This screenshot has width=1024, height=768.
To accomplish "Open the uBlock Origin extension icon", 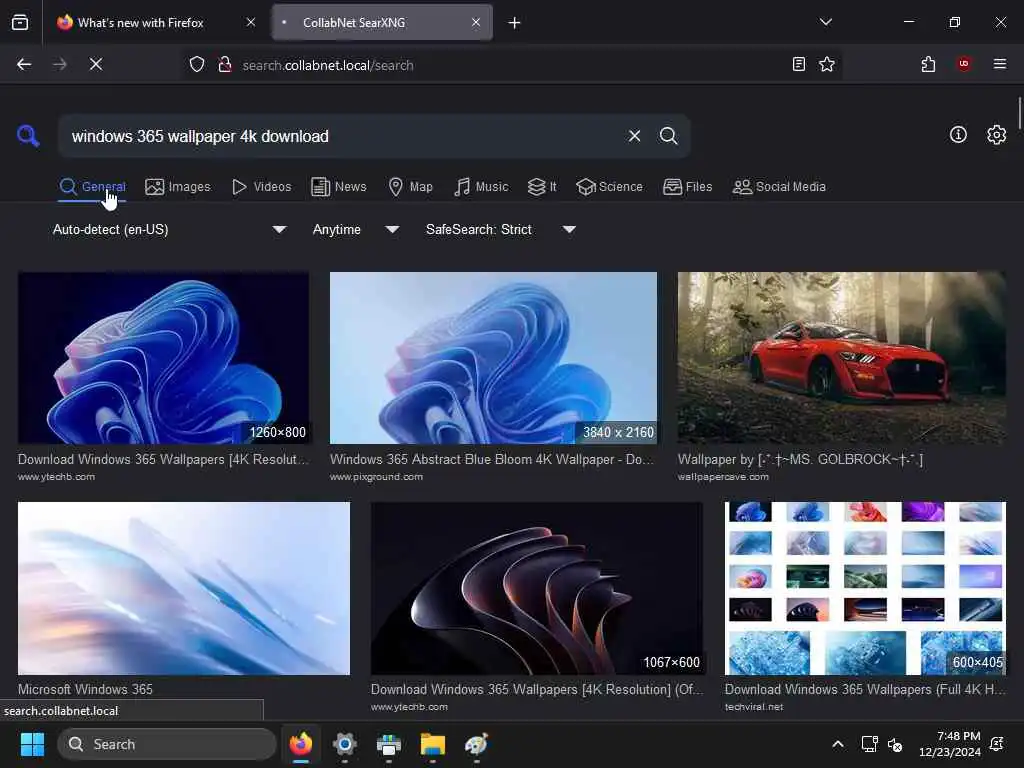I will pos(963,64).
